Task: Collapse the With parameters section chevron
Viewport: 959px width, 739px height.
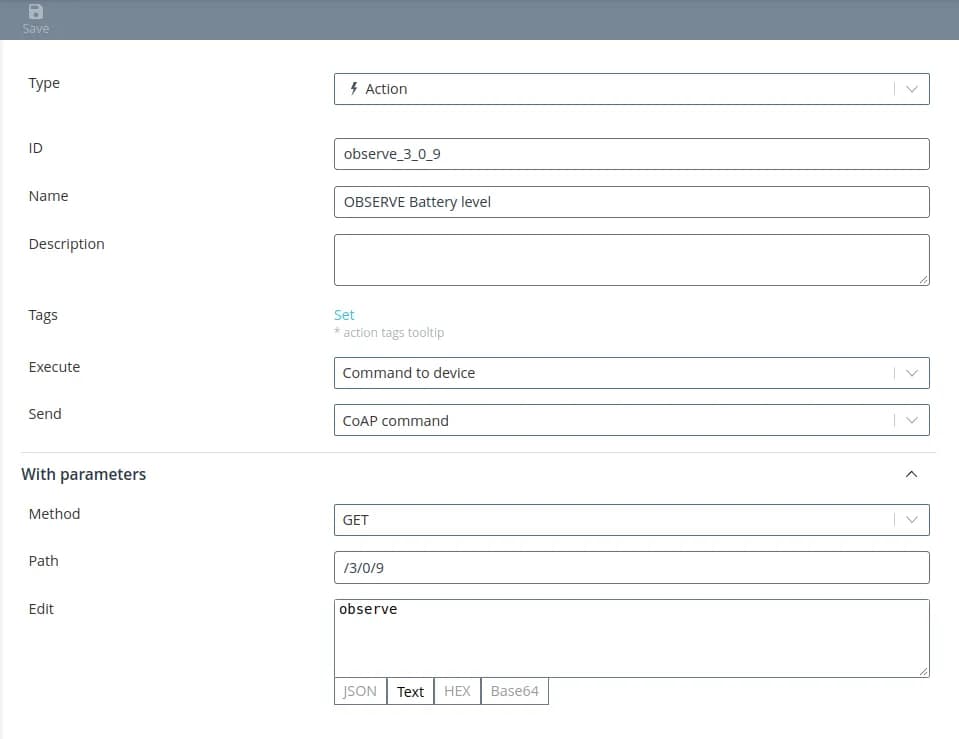Action: (x=910, y=474)
